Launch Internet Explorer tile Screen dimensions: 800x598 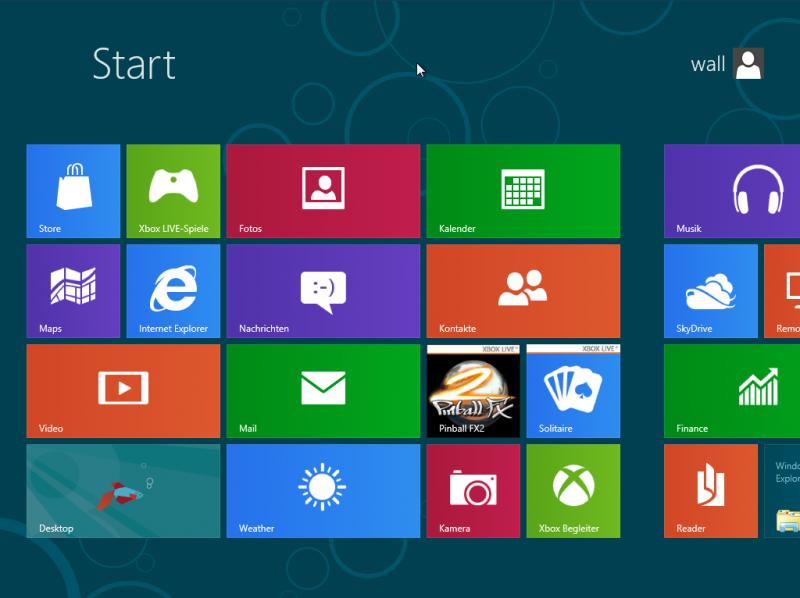(x=173, y=291)
